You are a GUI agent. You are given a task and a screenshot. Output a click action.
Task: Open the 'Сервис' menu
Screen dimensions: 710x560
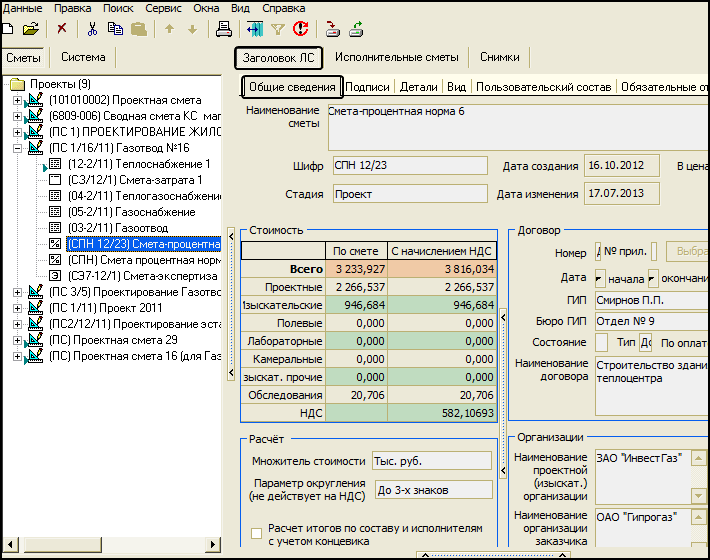point(164,8)
